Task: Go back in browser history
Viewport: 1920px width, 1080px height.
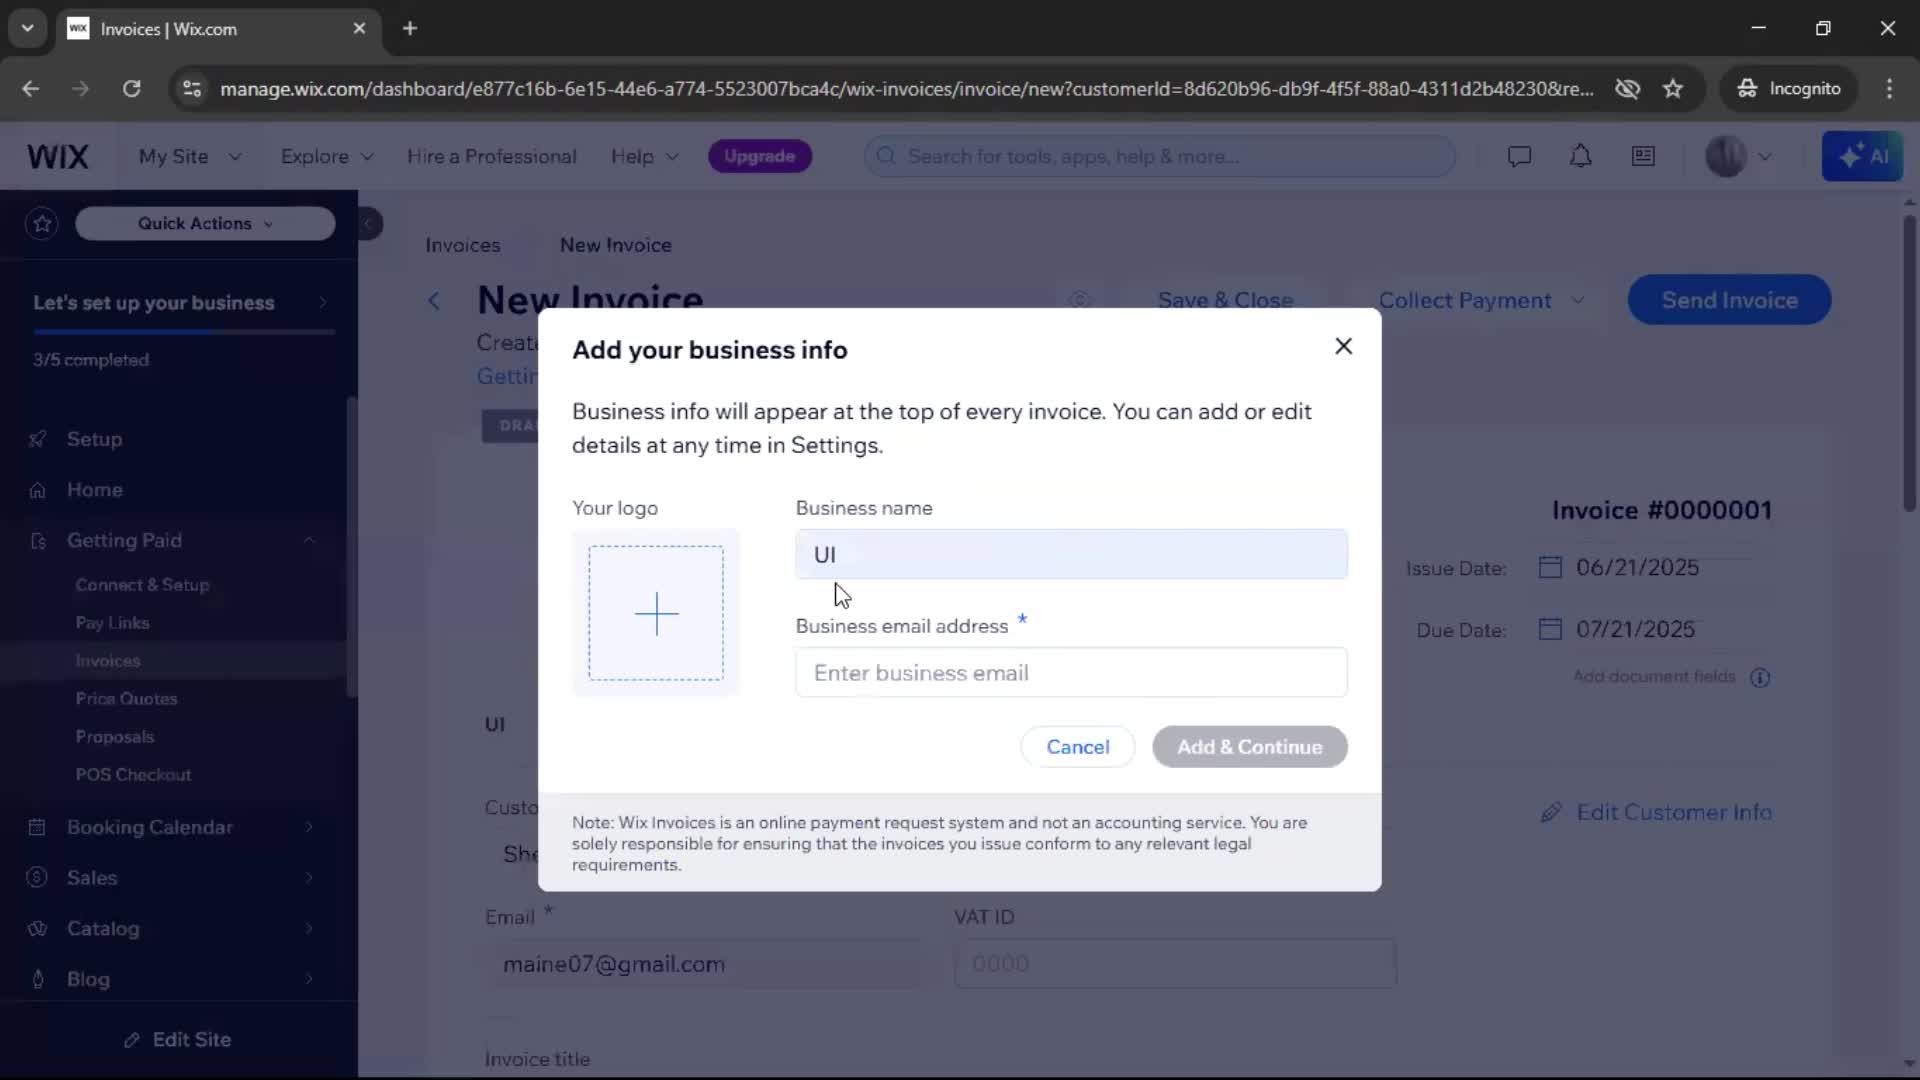Action: 30,89
